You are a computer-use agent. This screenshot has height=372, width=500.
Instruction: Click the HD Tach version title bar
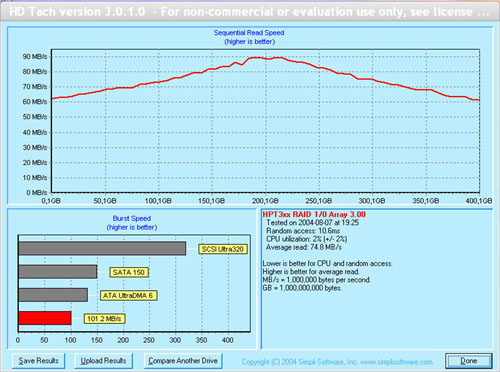(250, 12)
